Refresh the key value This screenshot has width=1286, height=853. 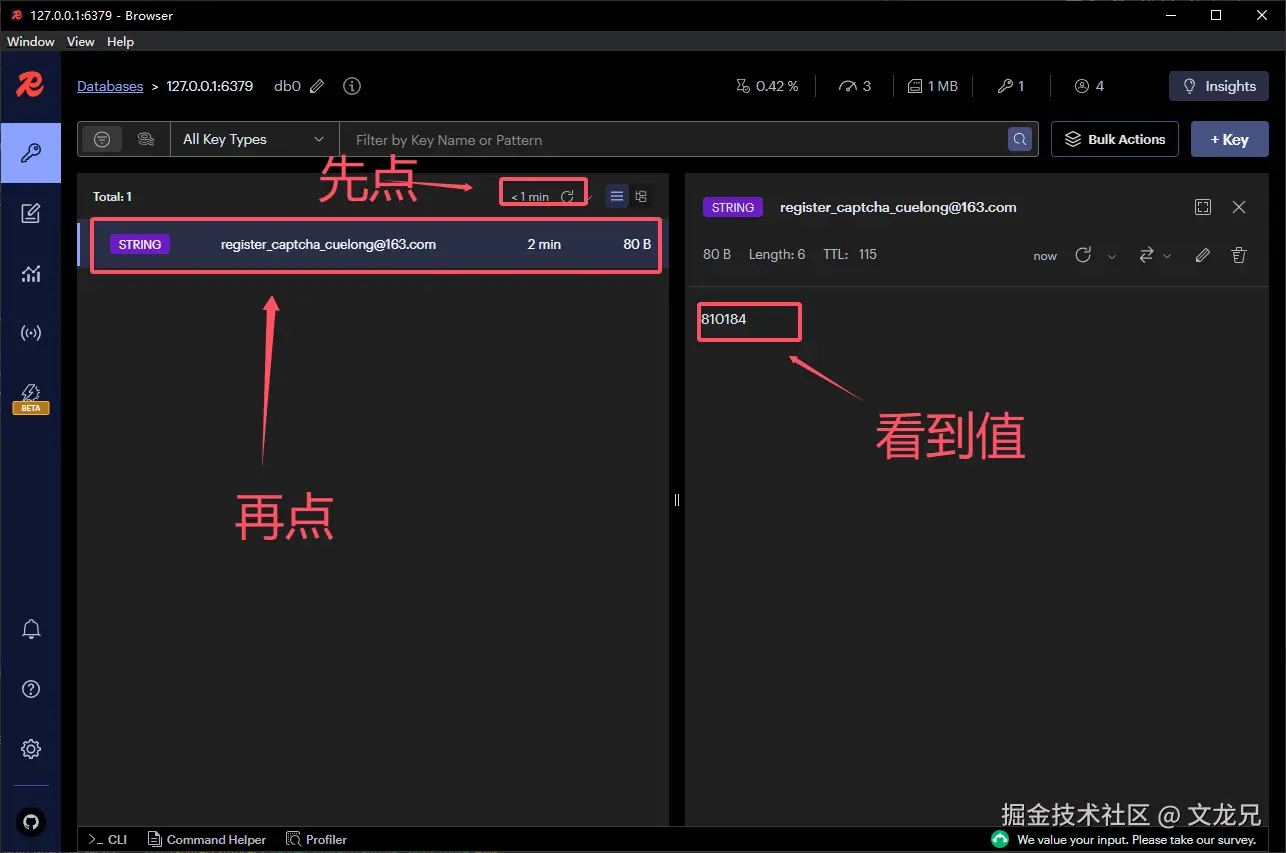(1083, 255)
